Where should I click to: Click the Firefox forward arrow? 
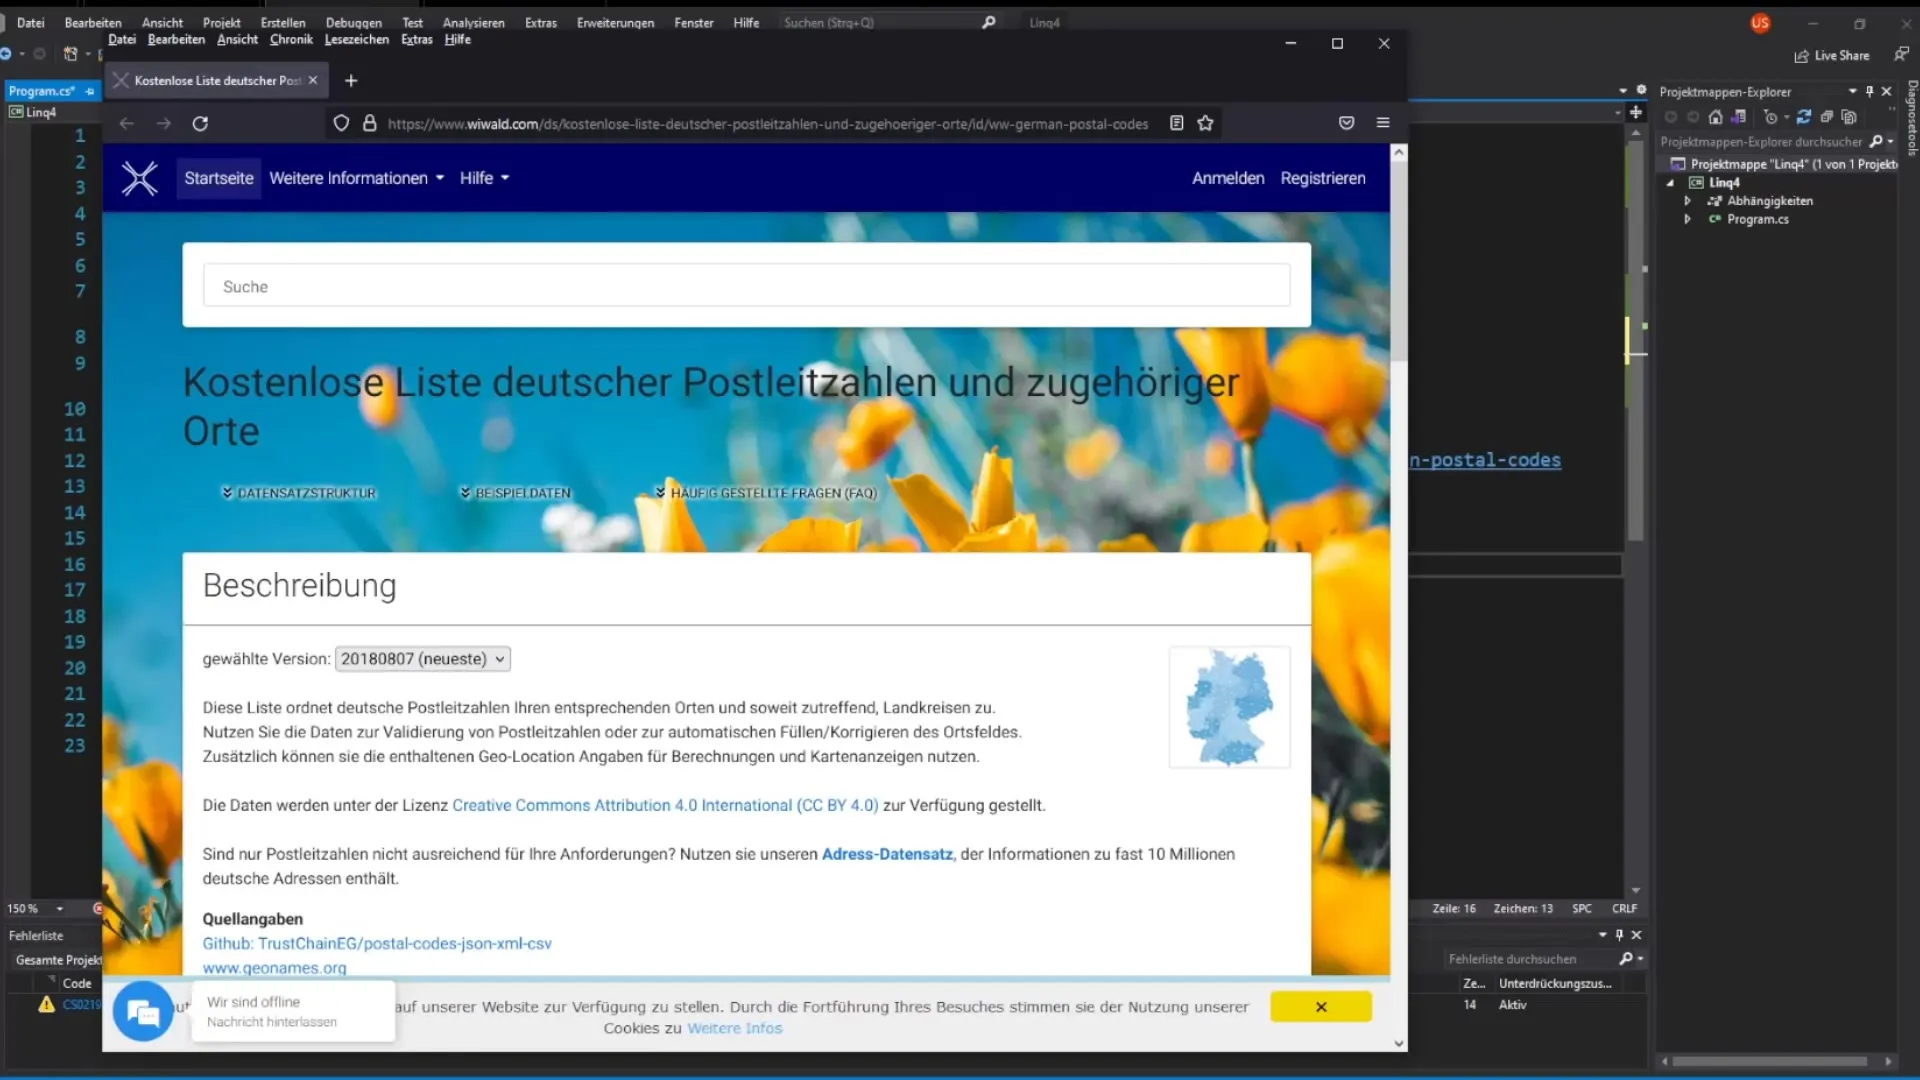click(x=163, y=123)
